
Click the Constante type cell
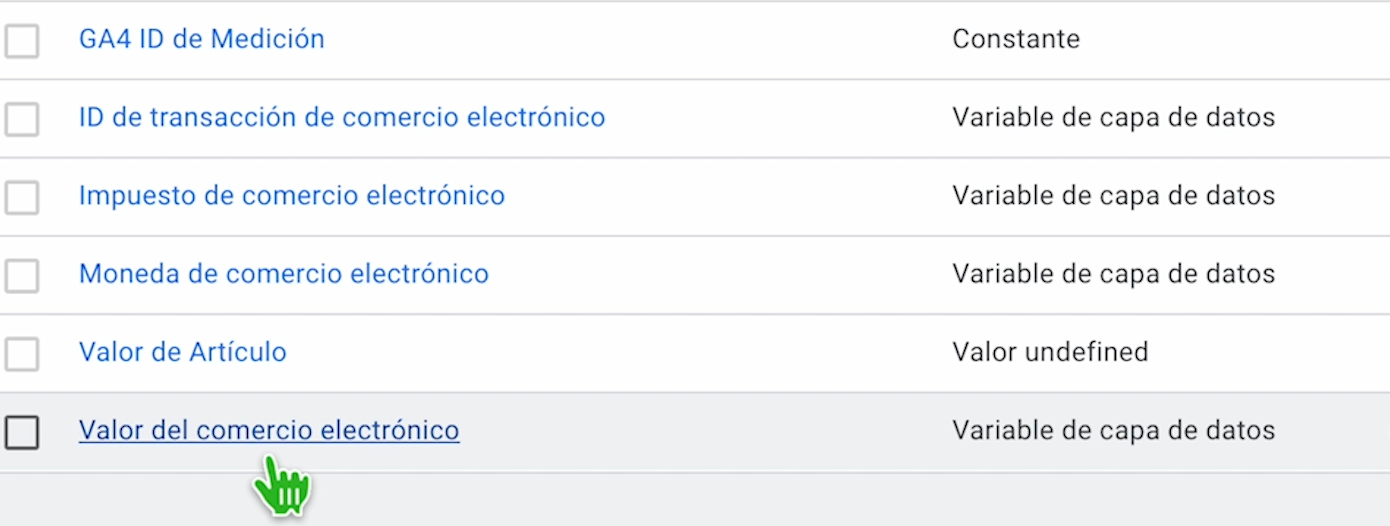[1016, 39]
